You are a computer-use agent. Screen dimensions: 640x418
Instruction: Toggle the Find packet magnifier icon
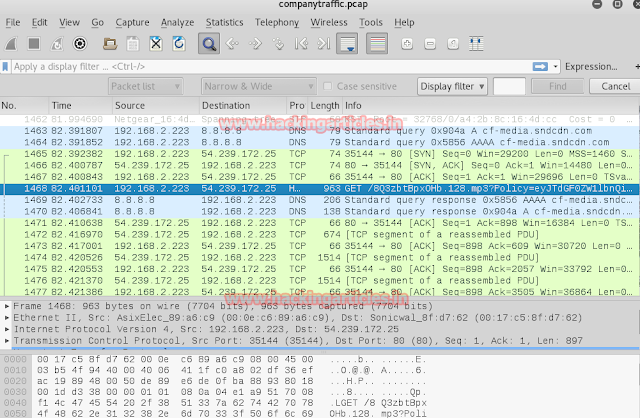[209, 44]
